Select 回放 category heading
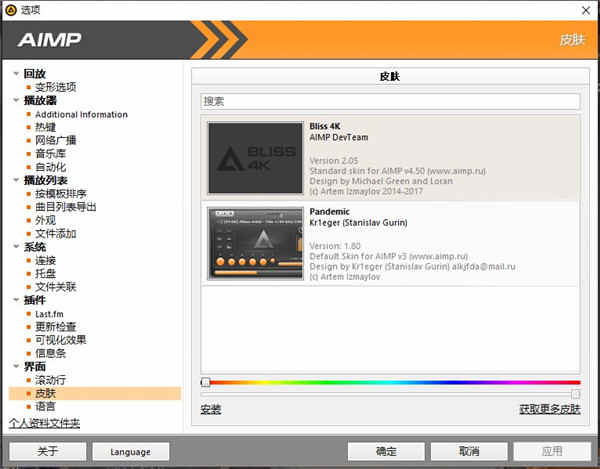The image size is (600, 469). click(x=35, y=73)
